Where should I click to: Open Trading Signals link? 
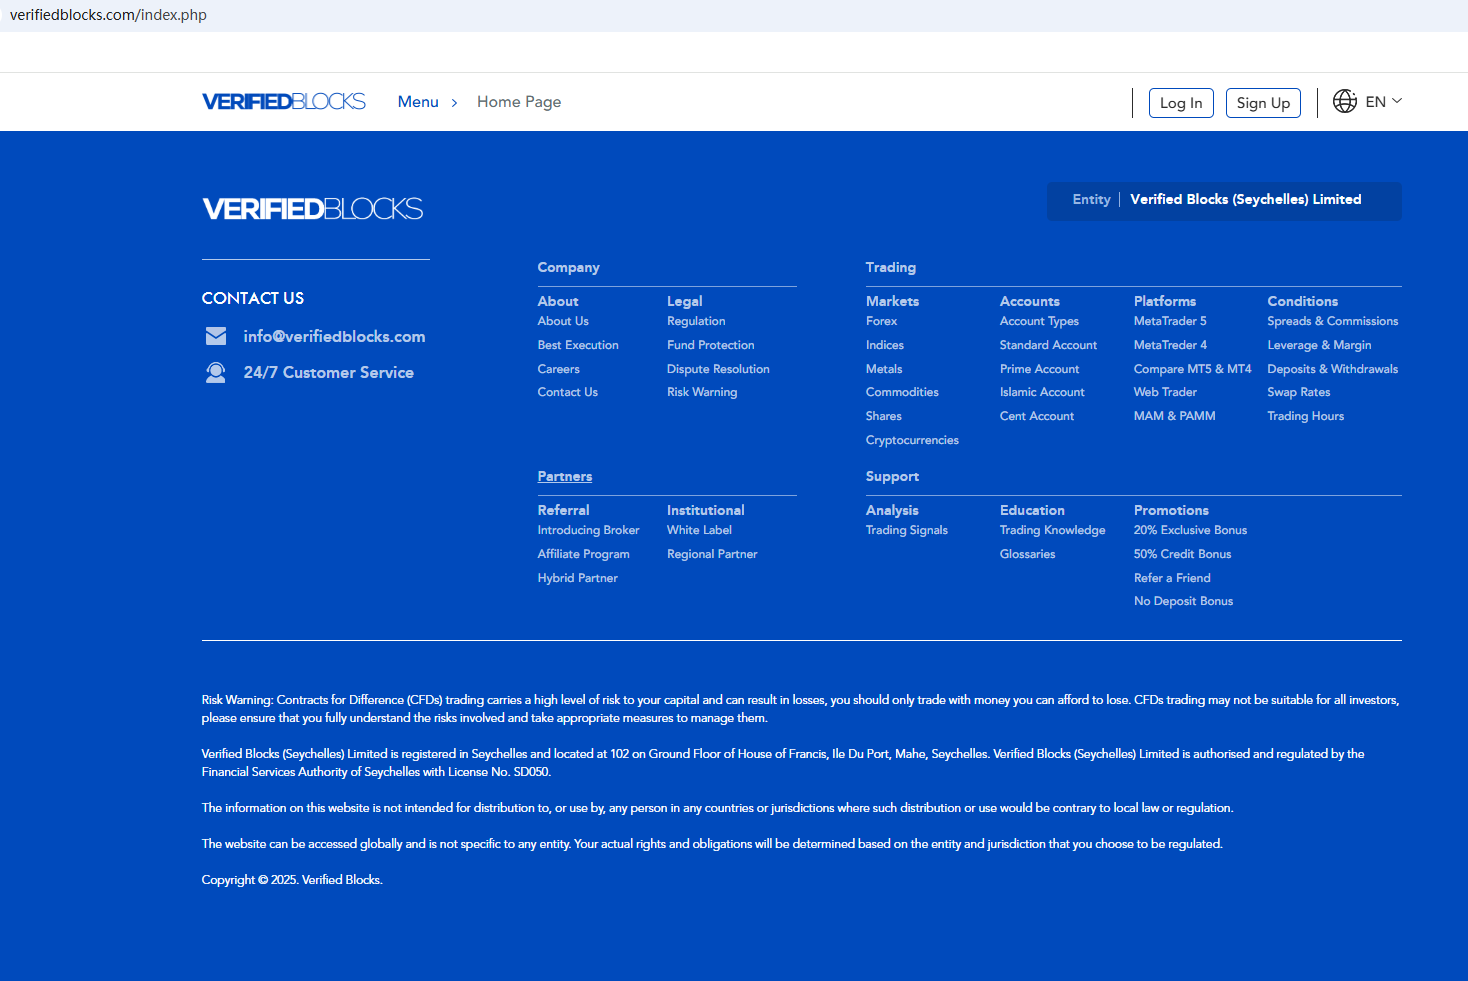click(x=906, y=530)
